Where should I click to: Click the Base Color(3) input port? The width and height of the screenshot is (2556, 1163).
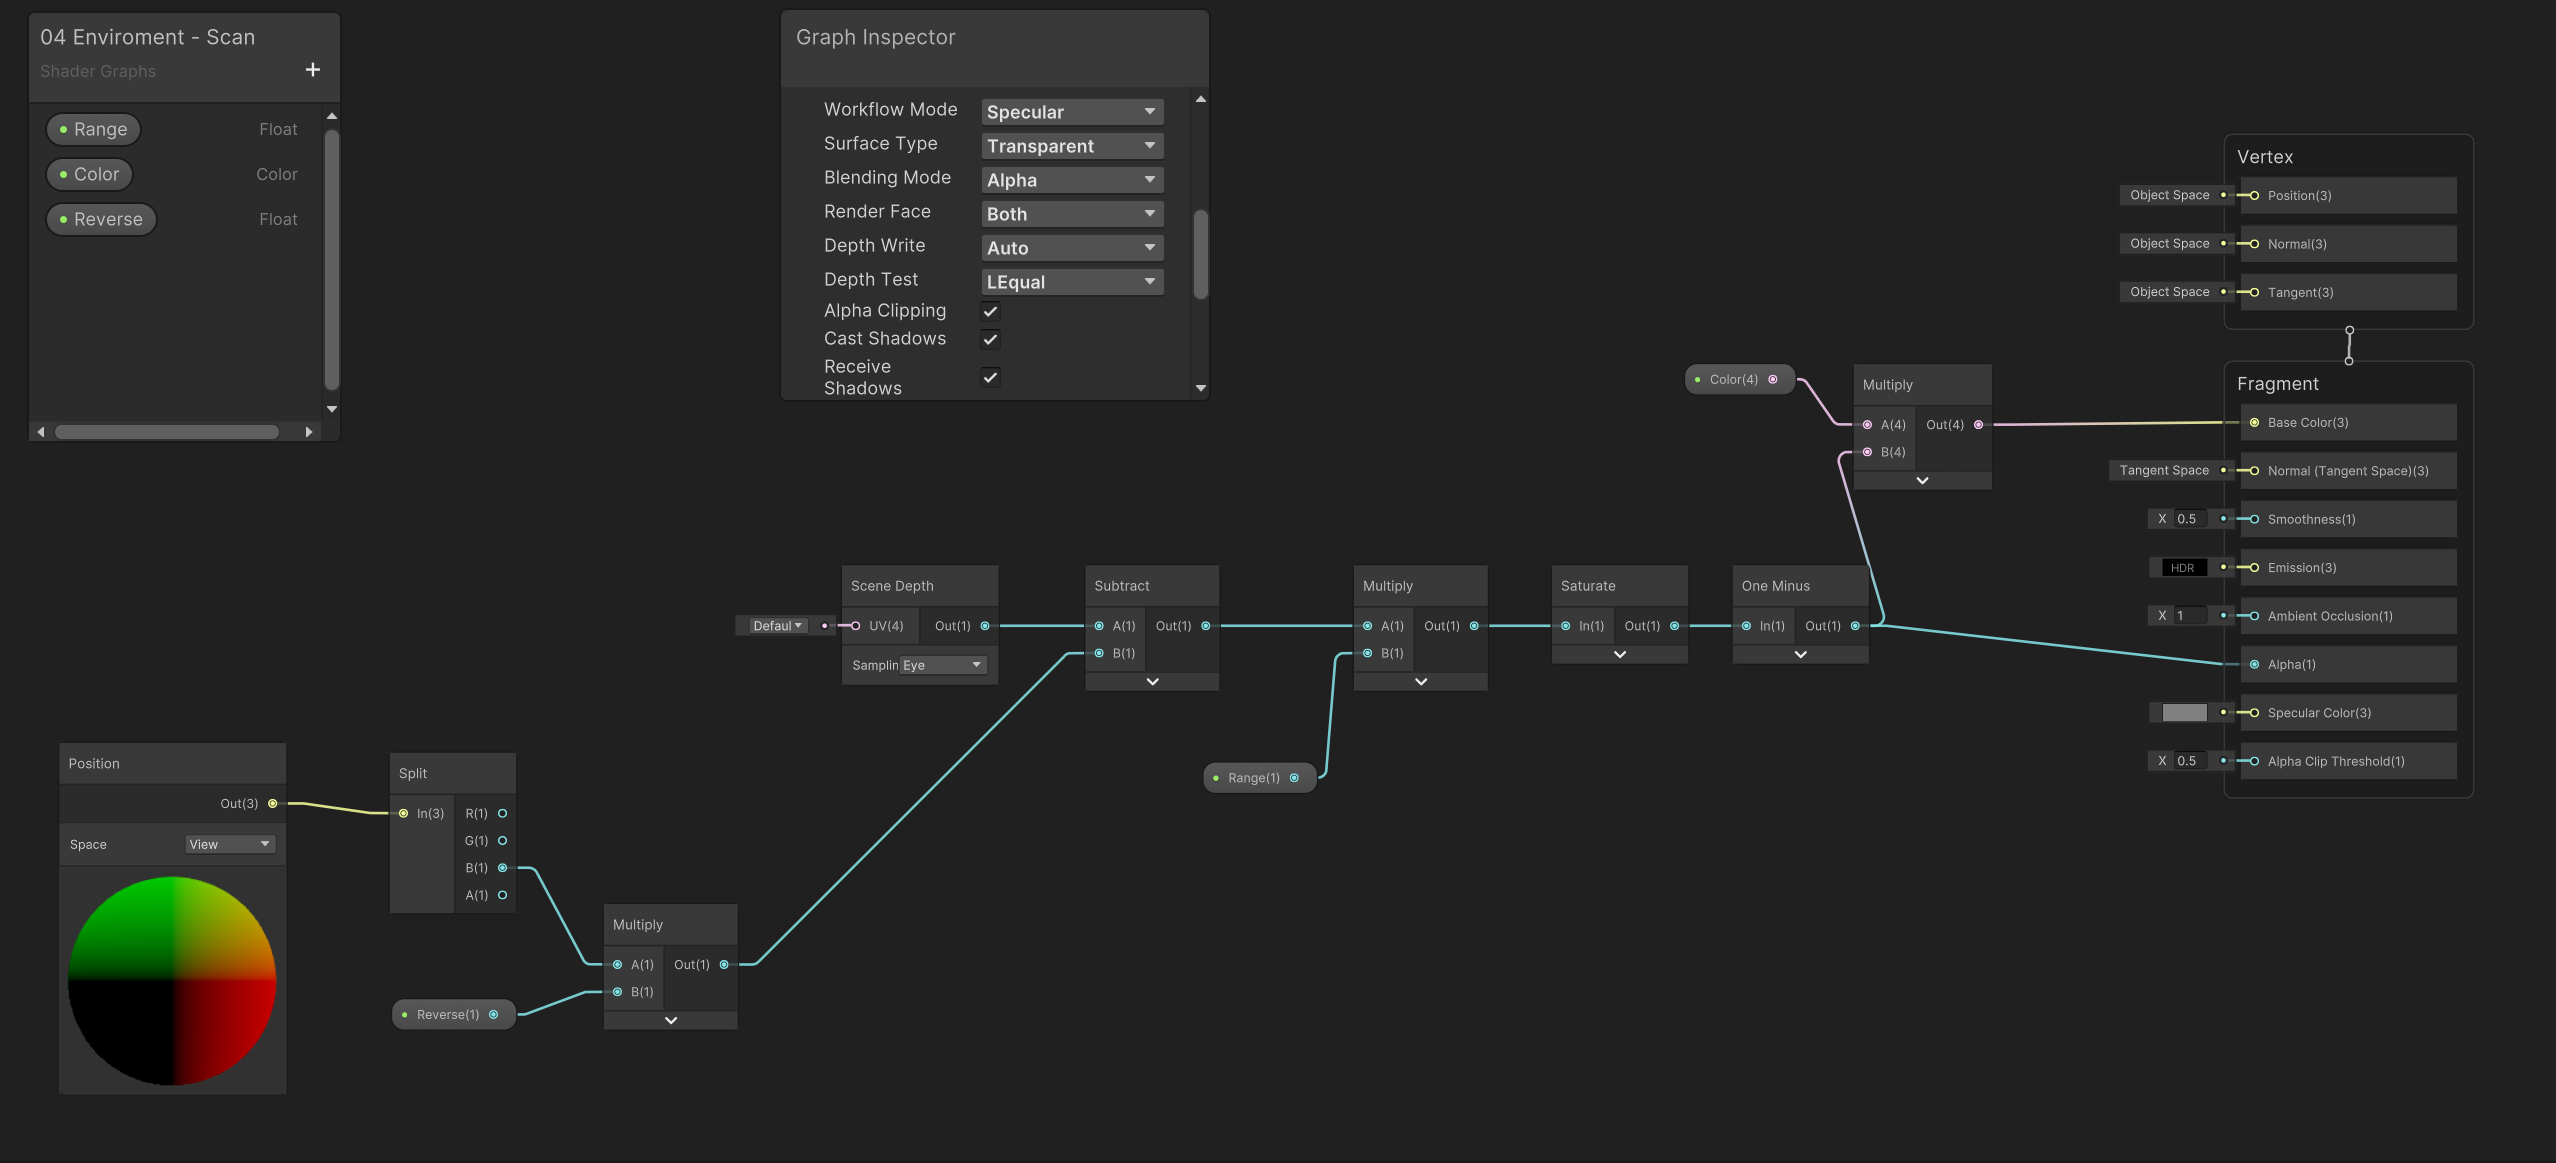(2254, 423)
